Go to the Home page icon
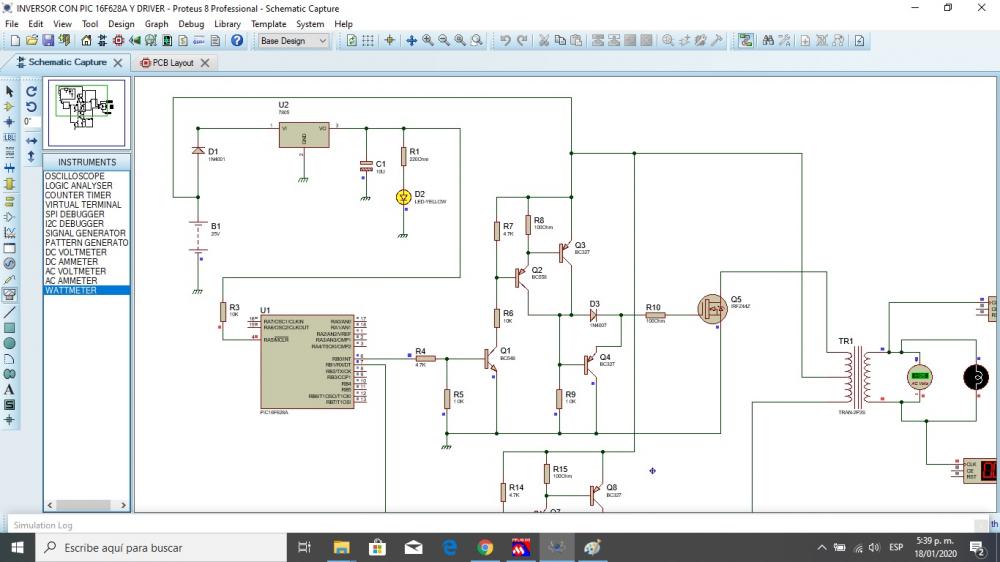The image size is (1000, 562). click(x=86, y=41)
